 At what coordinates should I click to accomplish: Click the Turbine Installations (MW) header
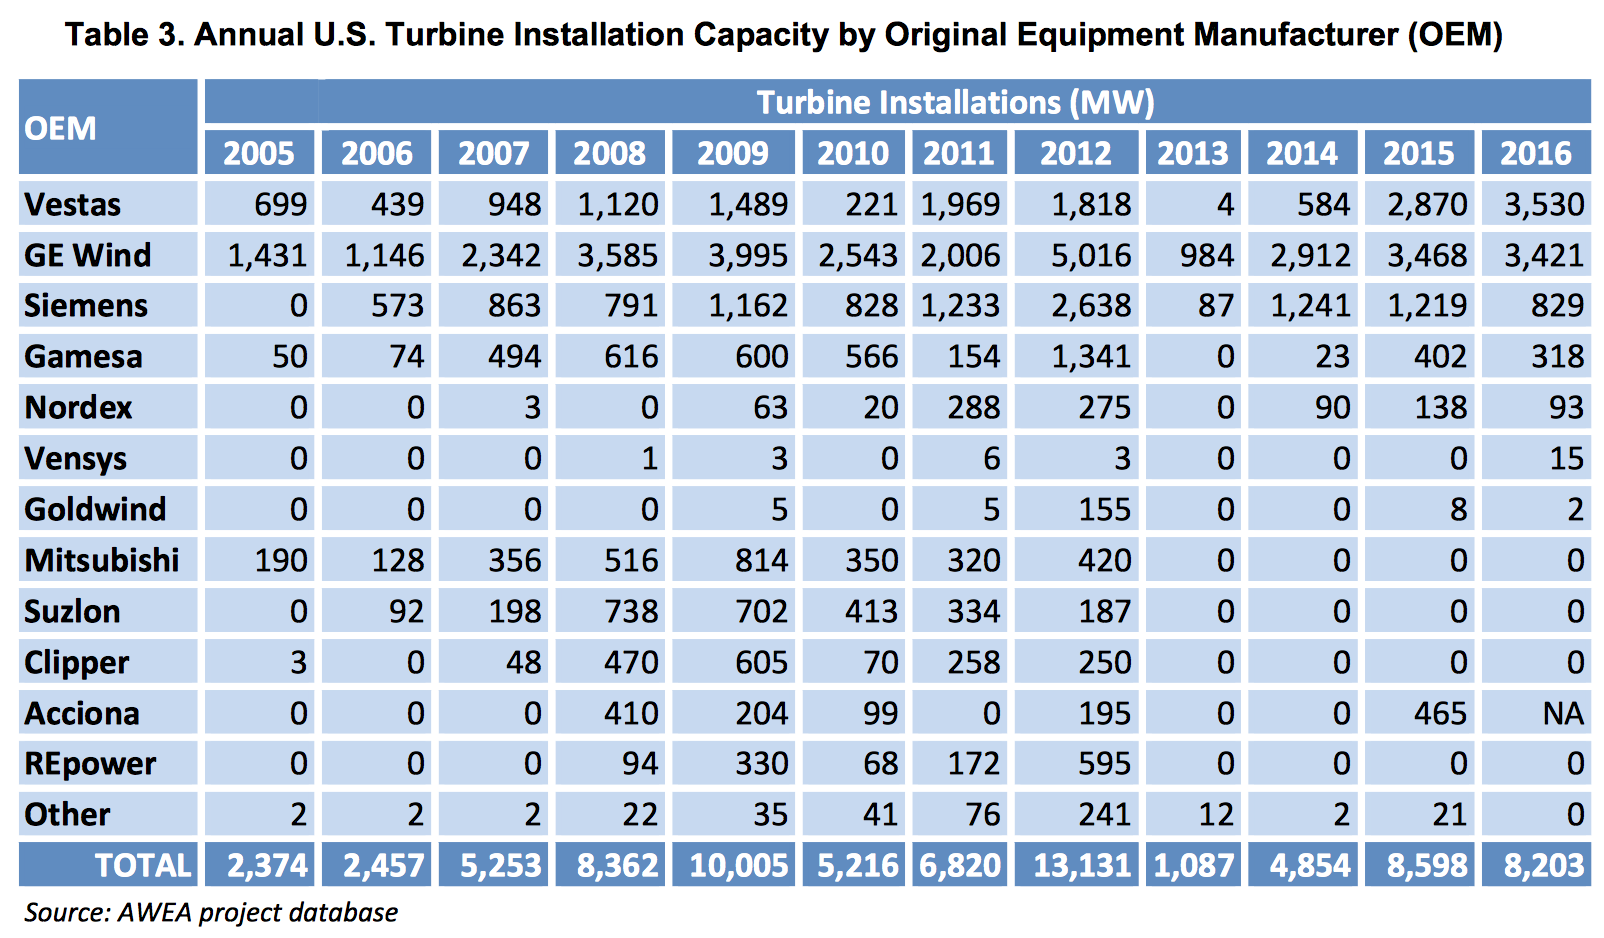coord(955,102)
